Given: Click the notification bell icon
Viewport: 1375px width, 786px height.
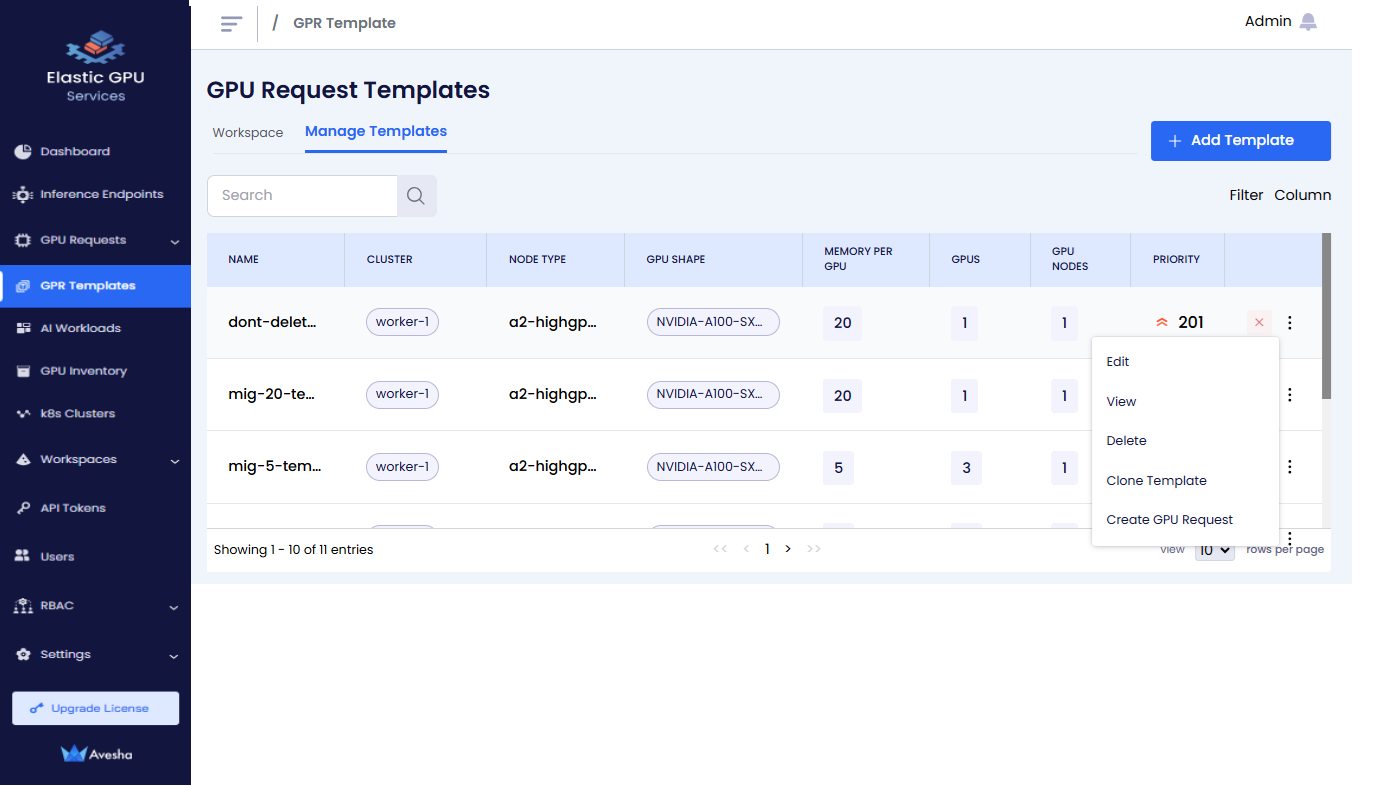Looking at the screenshot, I should [x=1308, y=22].
